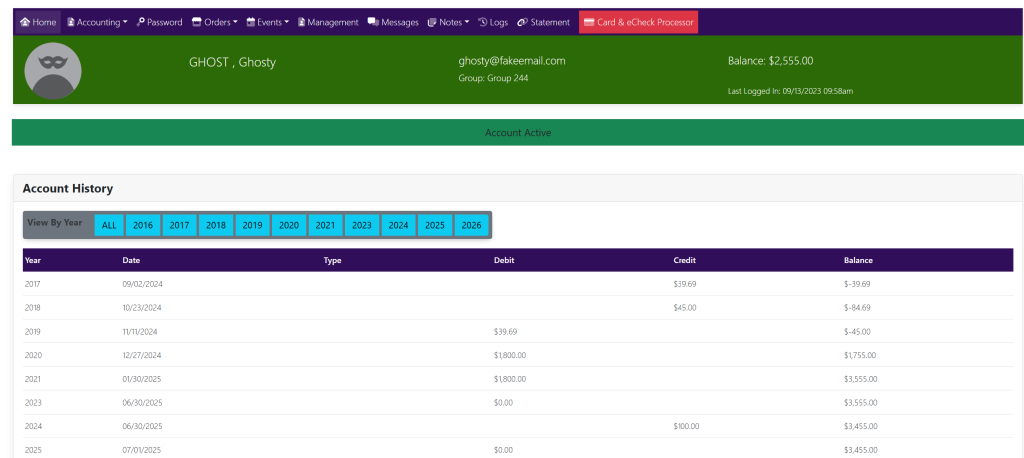Open Messages using the chat bubbles icon
The width and height of the screenshot is (1024, 458).
tap(373, 22)
